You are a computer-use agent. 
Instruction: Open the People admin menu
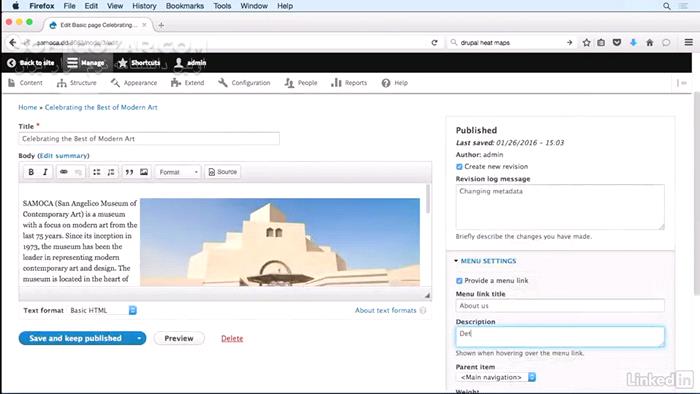click(x=301, y=83)
